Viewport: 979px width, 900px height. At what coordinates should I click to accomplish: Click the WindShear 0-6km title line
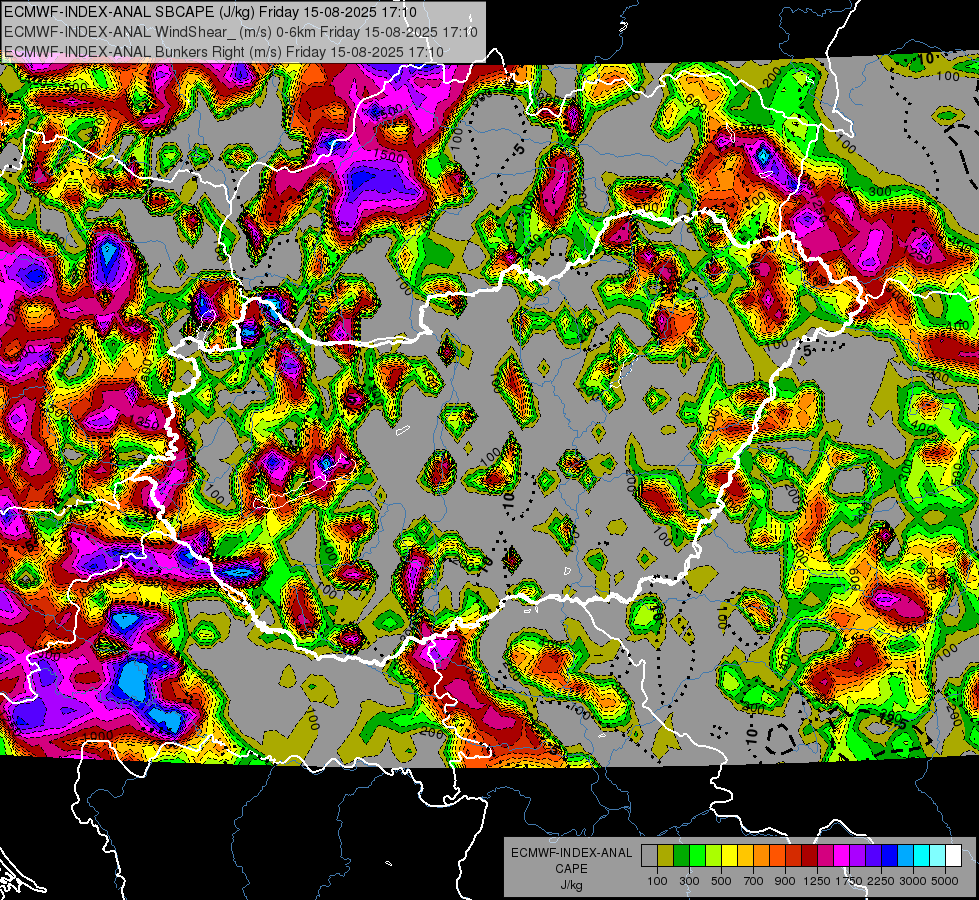[x=241, y=32]
